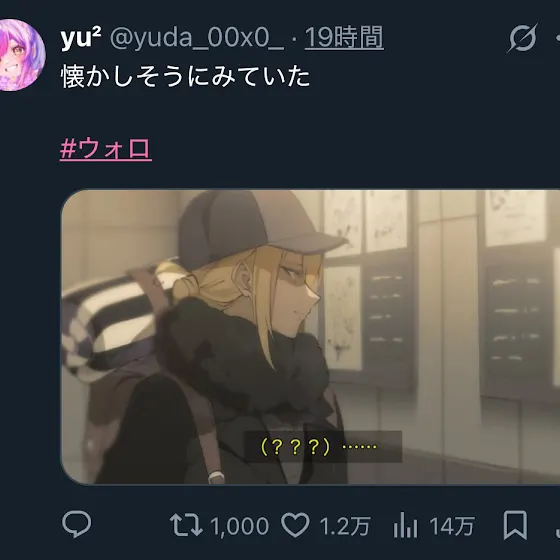Screen dimensions: 560x560
Task: Click the share icon next to bookmark
Action: 558,525
